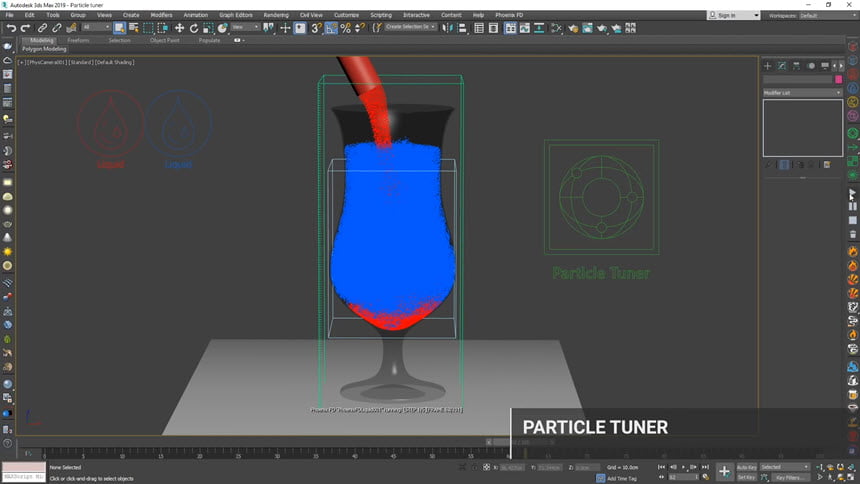Open the Select by Name list
This screenshot has width=860, height=484.
click(x=134, y=28)
